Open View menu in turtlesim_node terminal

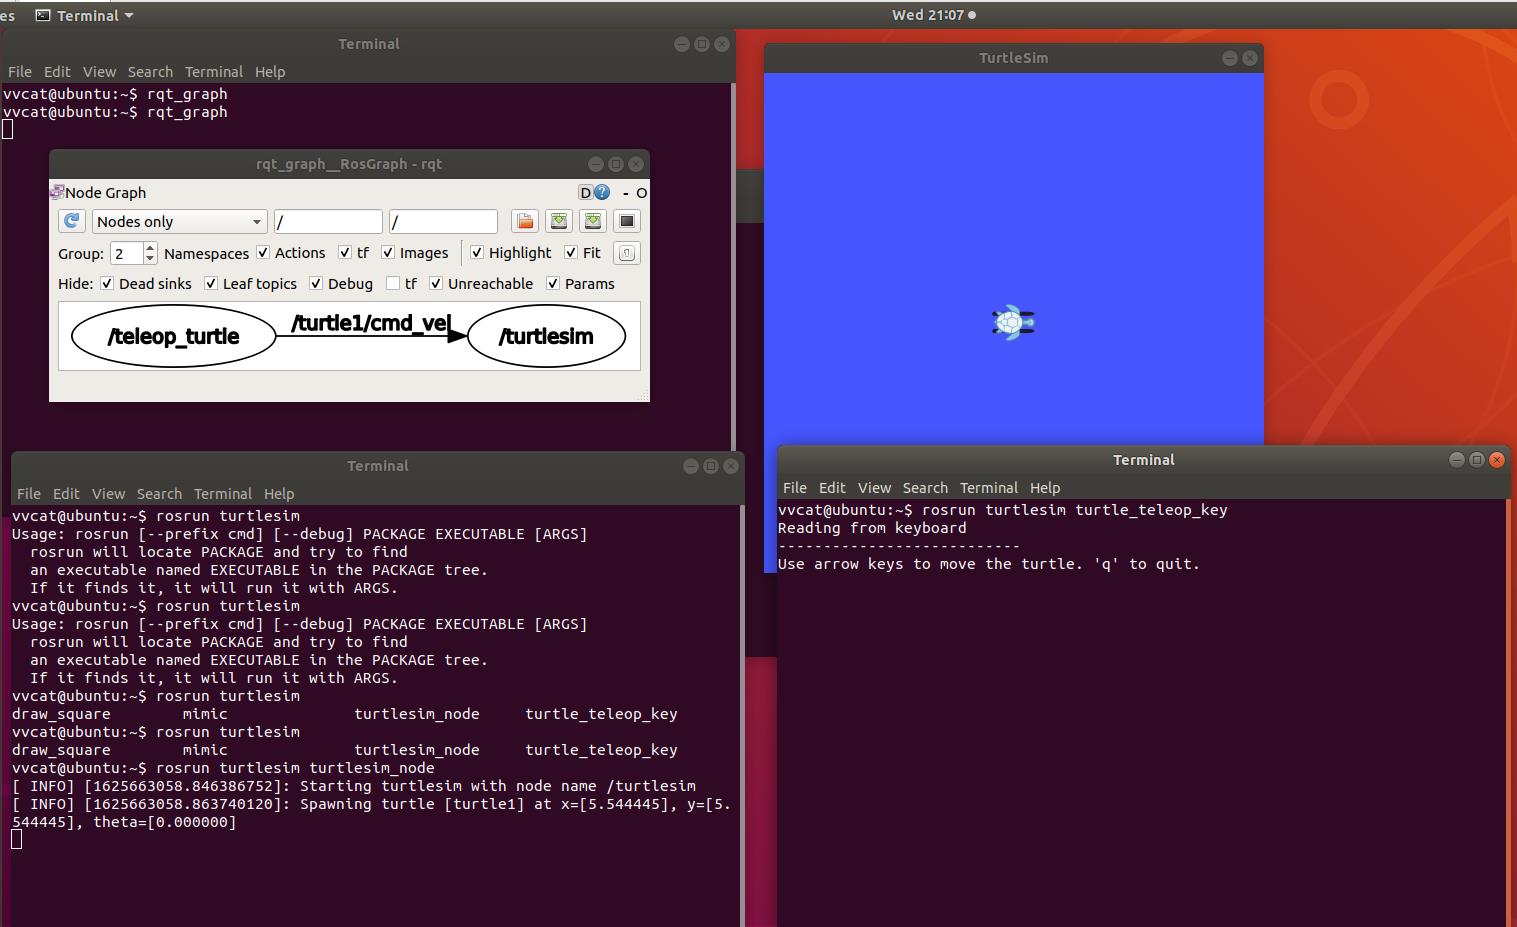108,494
